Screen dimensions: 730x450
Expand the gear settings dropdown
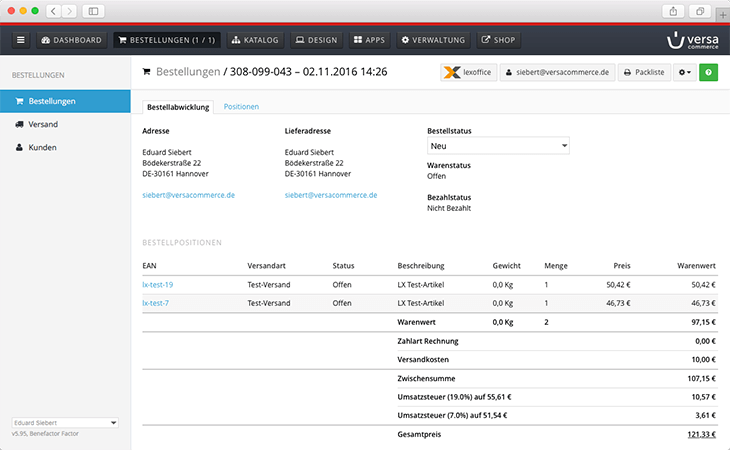click(684, 73)
